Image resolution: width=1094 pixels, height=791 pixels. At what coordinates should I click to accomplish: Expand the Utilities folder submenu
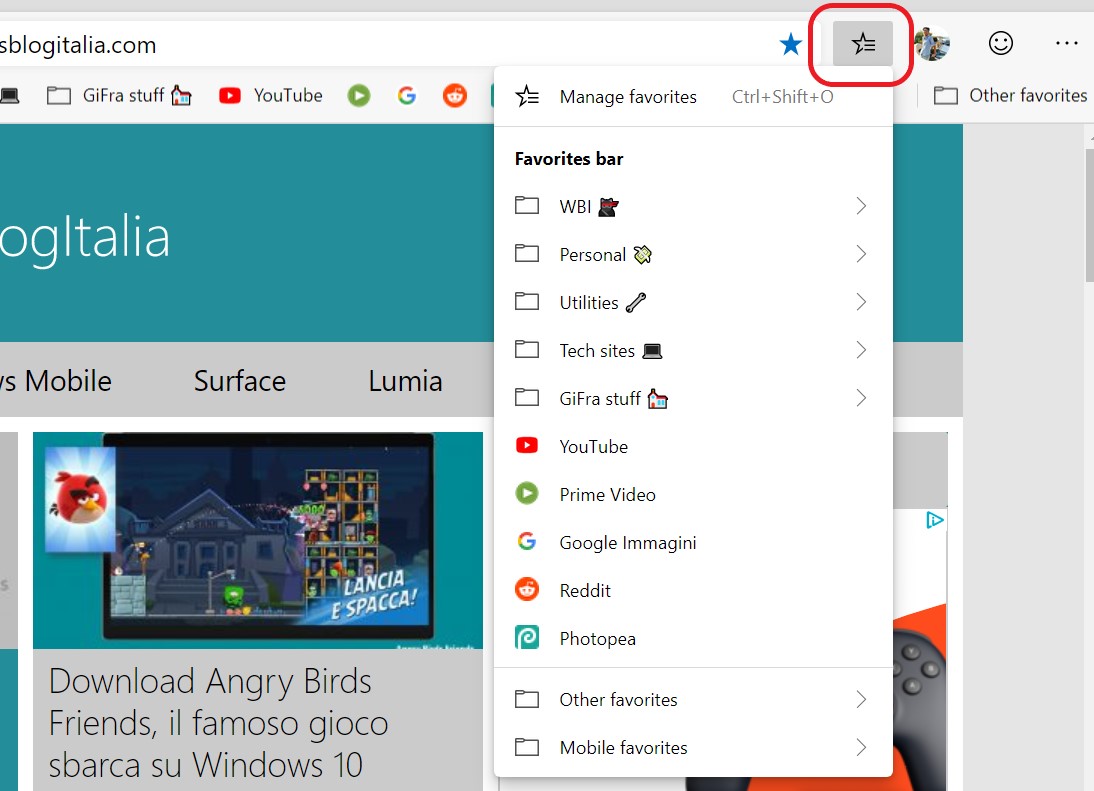coord(694,303)
